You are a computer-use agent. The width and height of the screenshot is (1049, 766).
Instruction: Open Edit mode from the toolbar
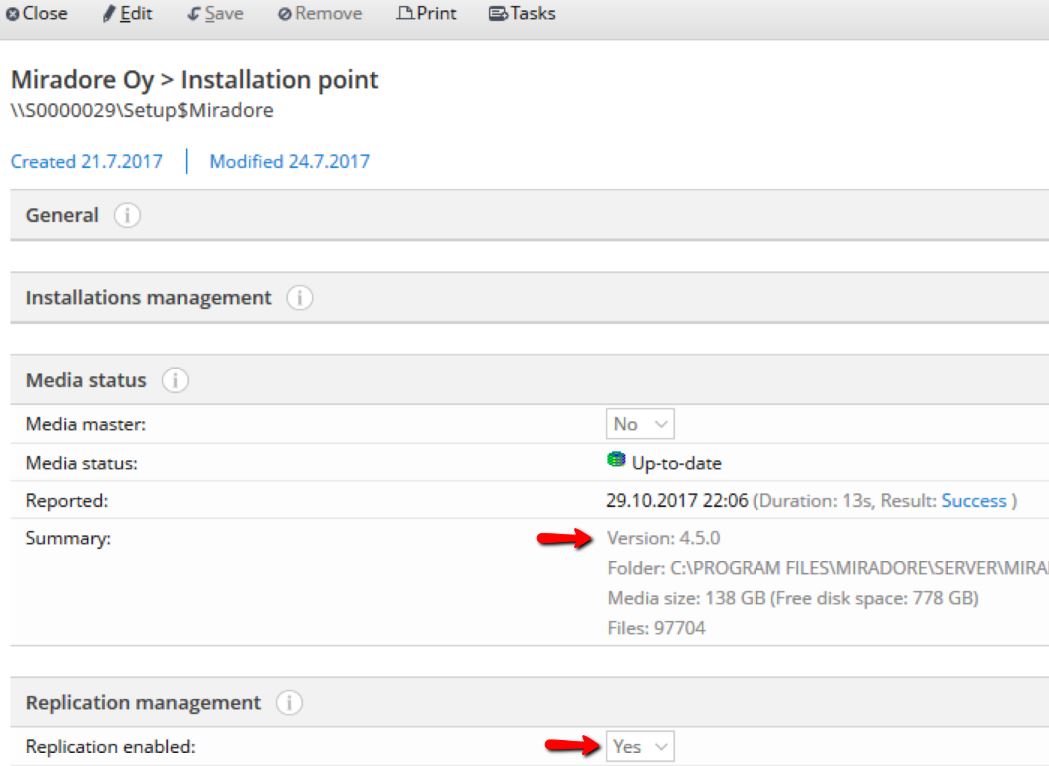tap(127, 13)
